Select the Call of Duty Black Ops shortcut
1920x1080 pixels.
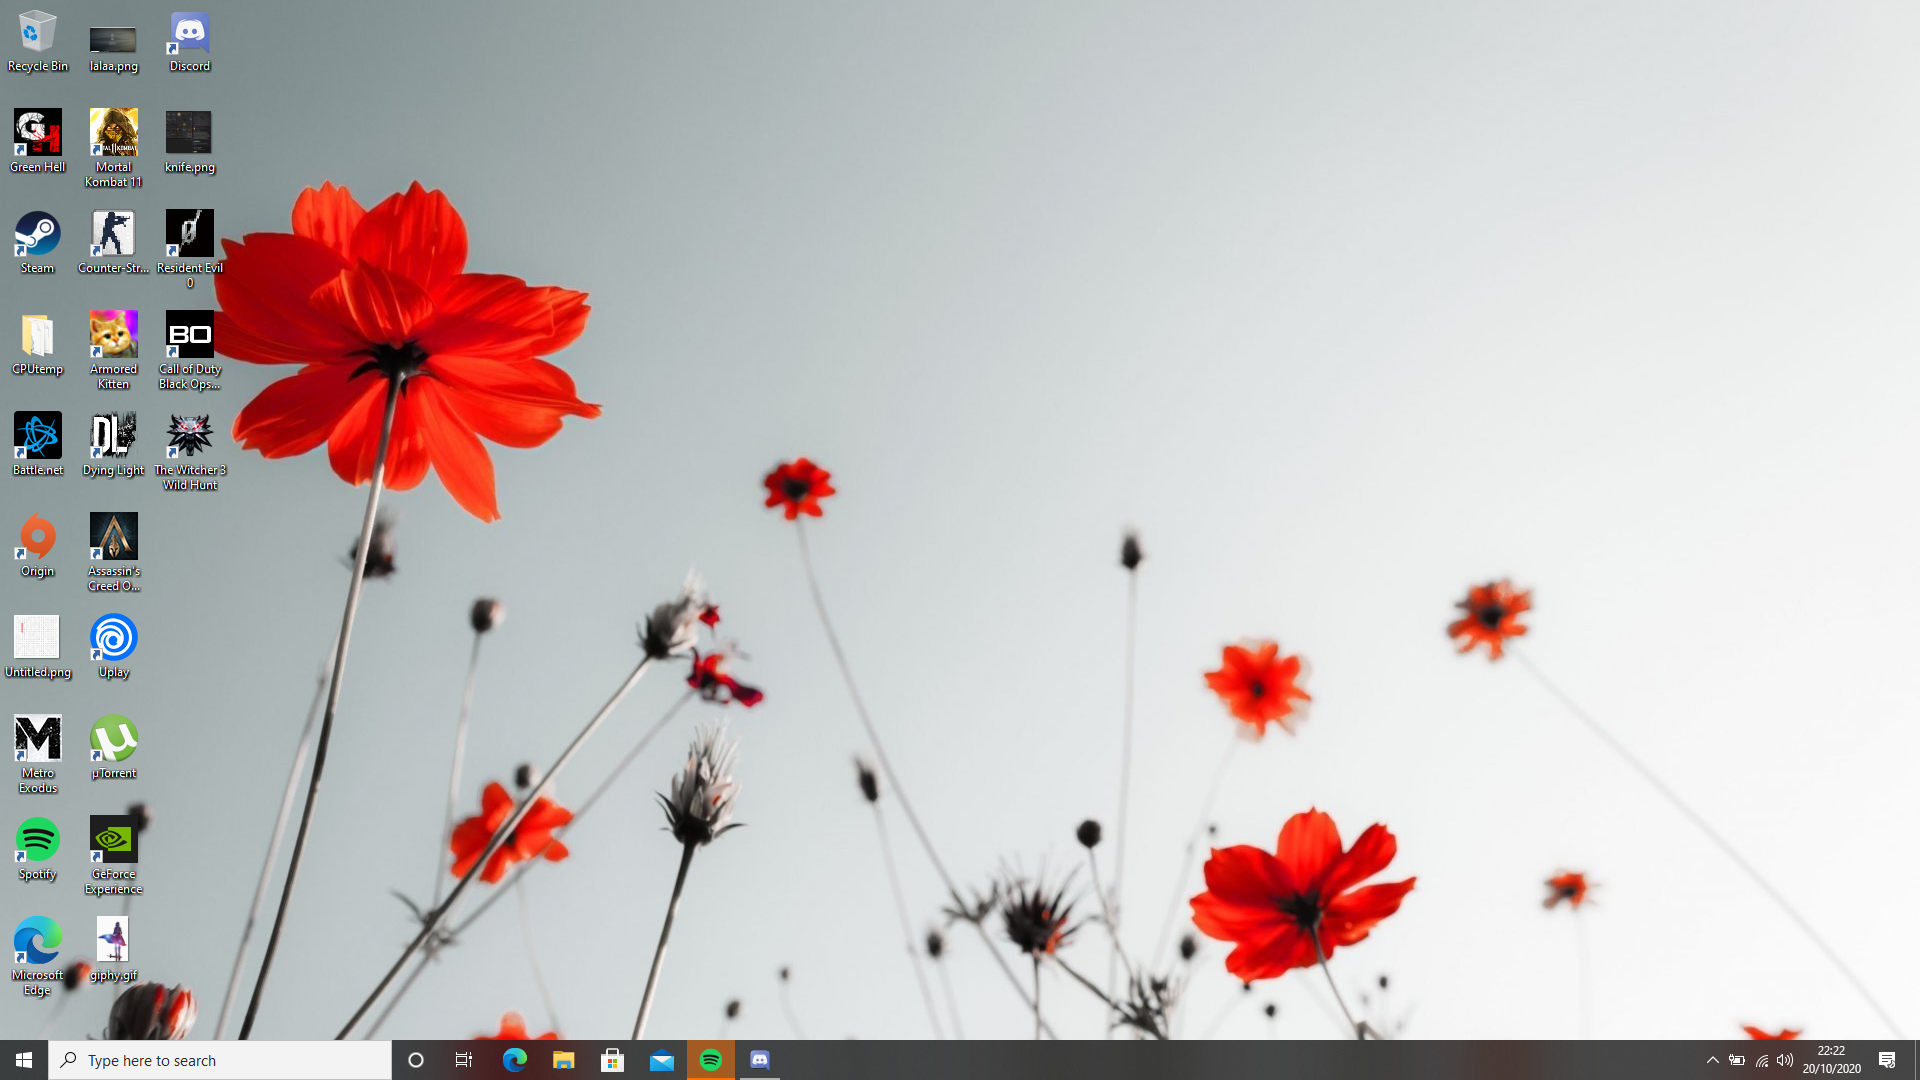tap(189, 350)
